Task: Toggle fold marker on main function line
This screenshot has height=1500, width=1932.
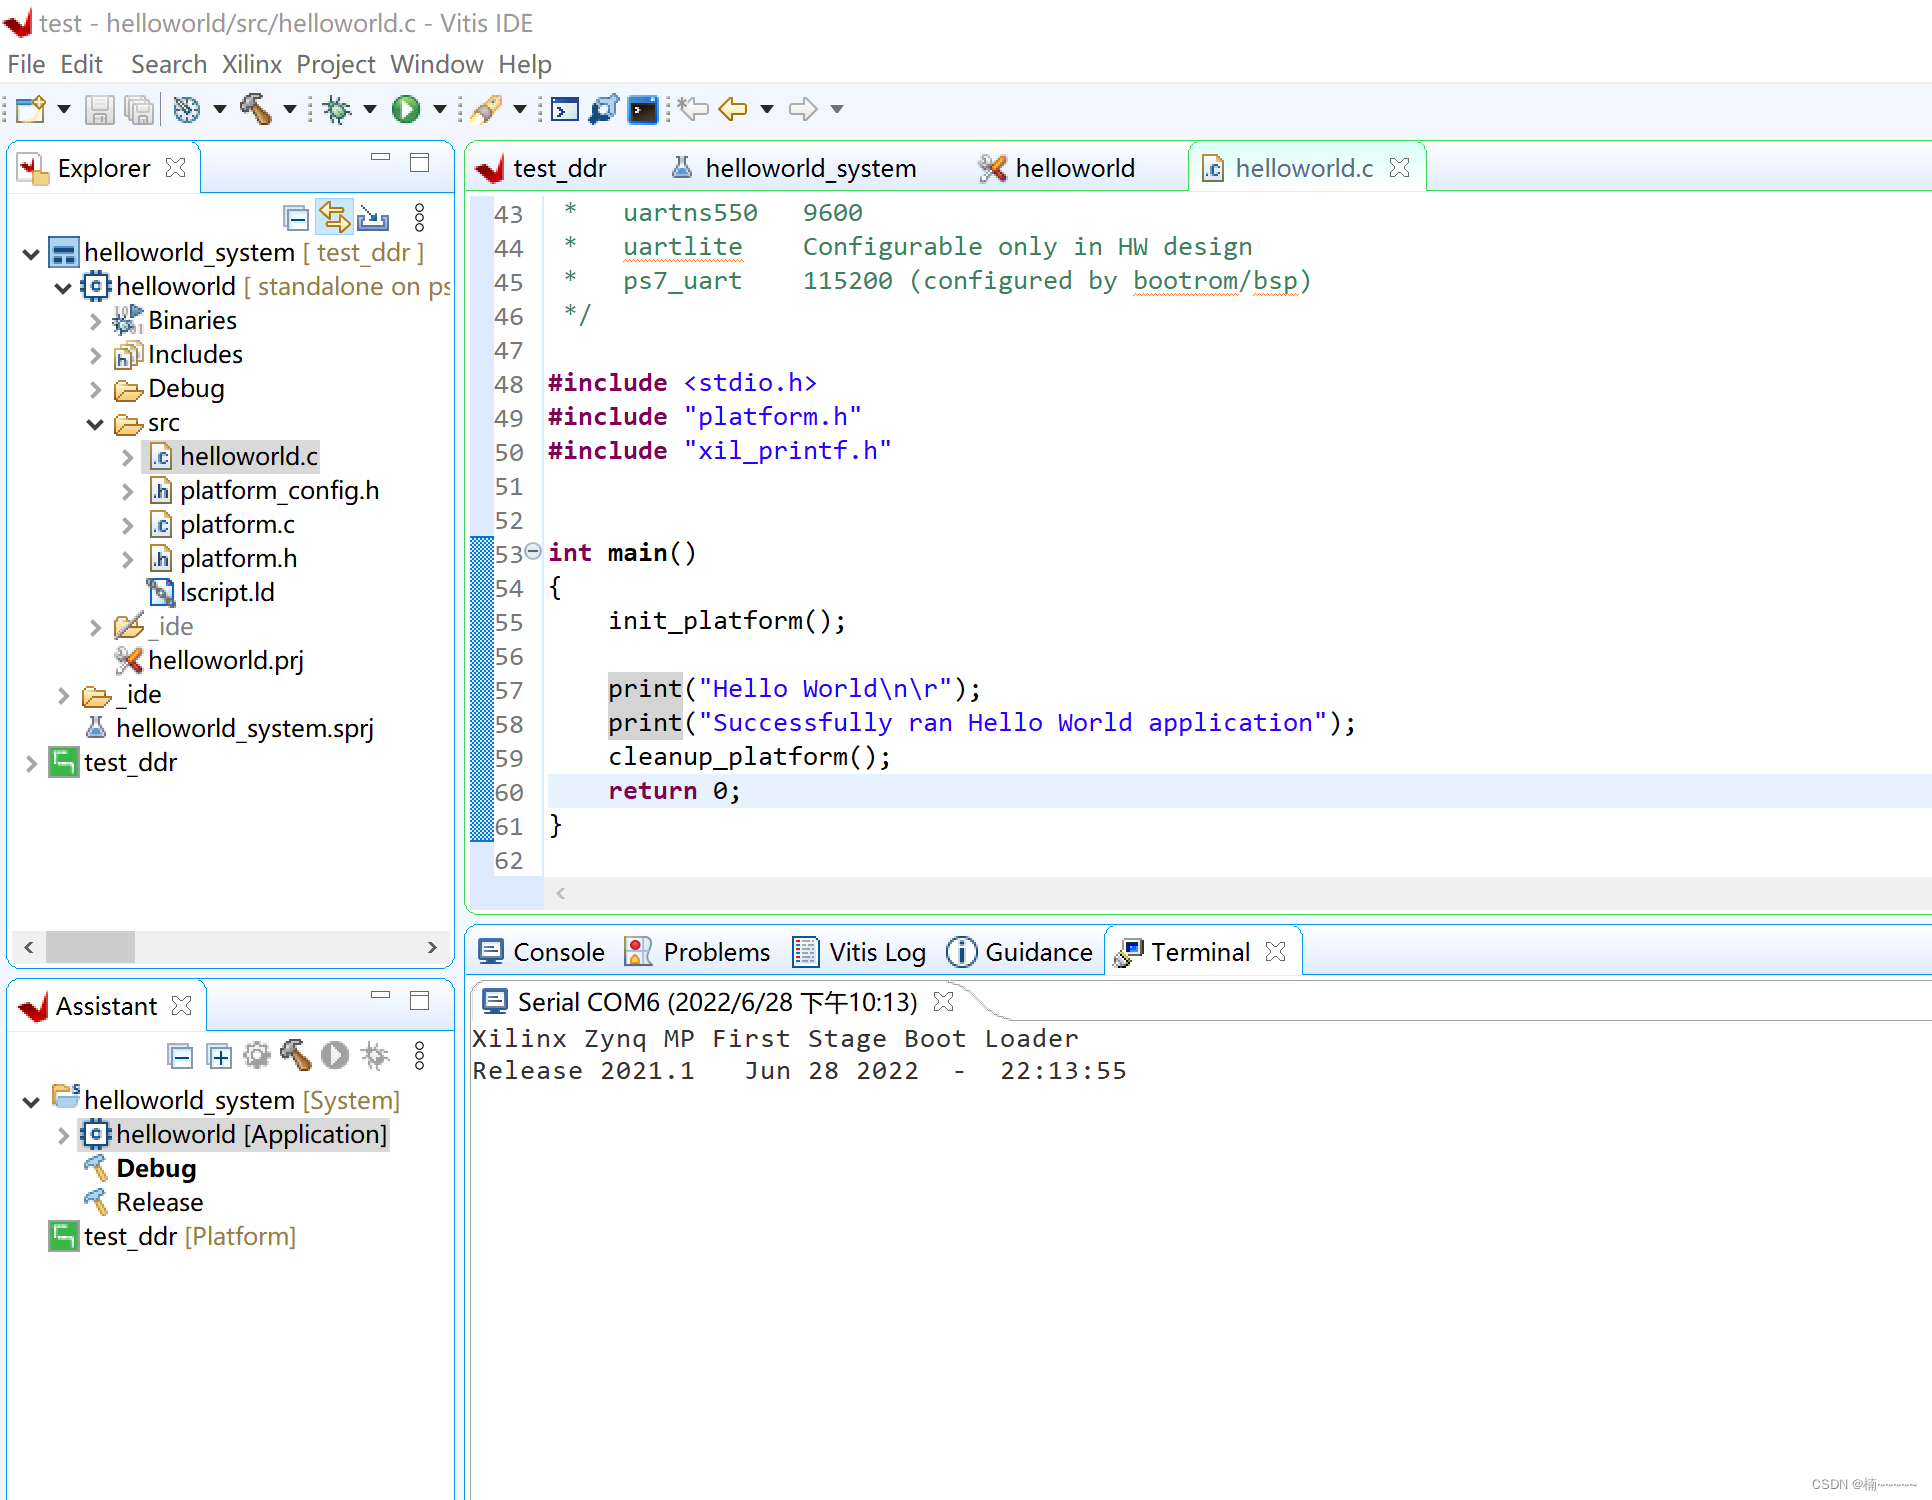Action: point(533,551)
